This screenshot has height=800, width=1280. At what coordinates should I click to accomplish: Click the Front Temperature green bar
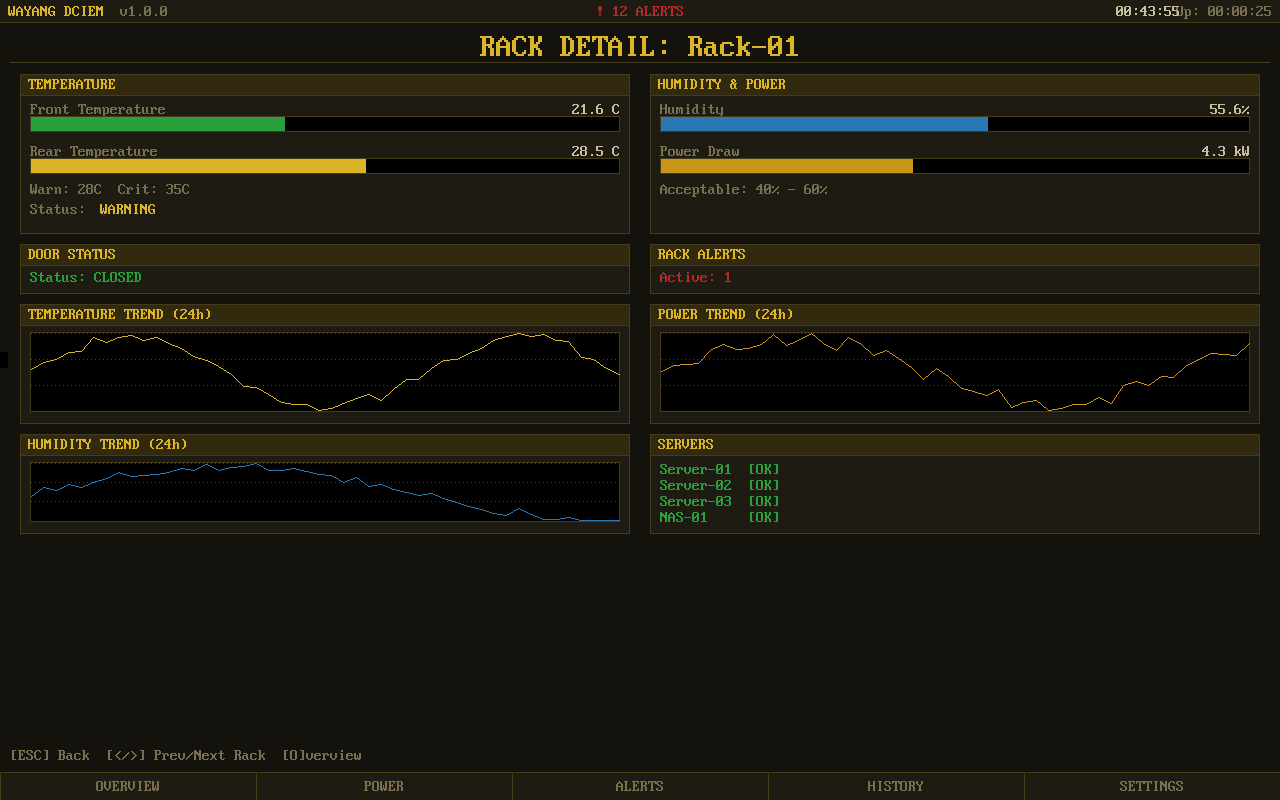[158, 124]
